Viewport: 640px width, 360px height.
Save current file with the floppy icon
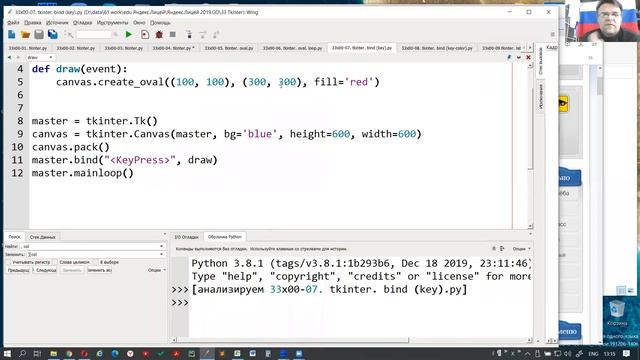(39, 35)
